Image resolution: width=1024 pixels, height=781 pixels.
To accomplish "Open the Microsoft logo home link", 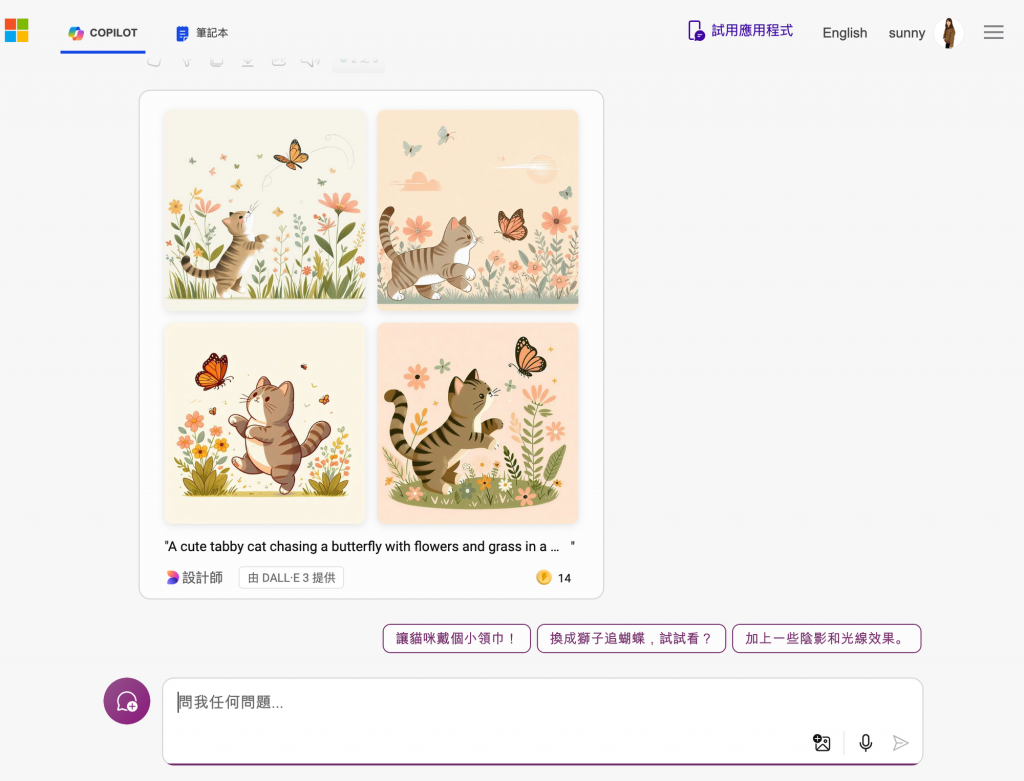I will [16, 30].
